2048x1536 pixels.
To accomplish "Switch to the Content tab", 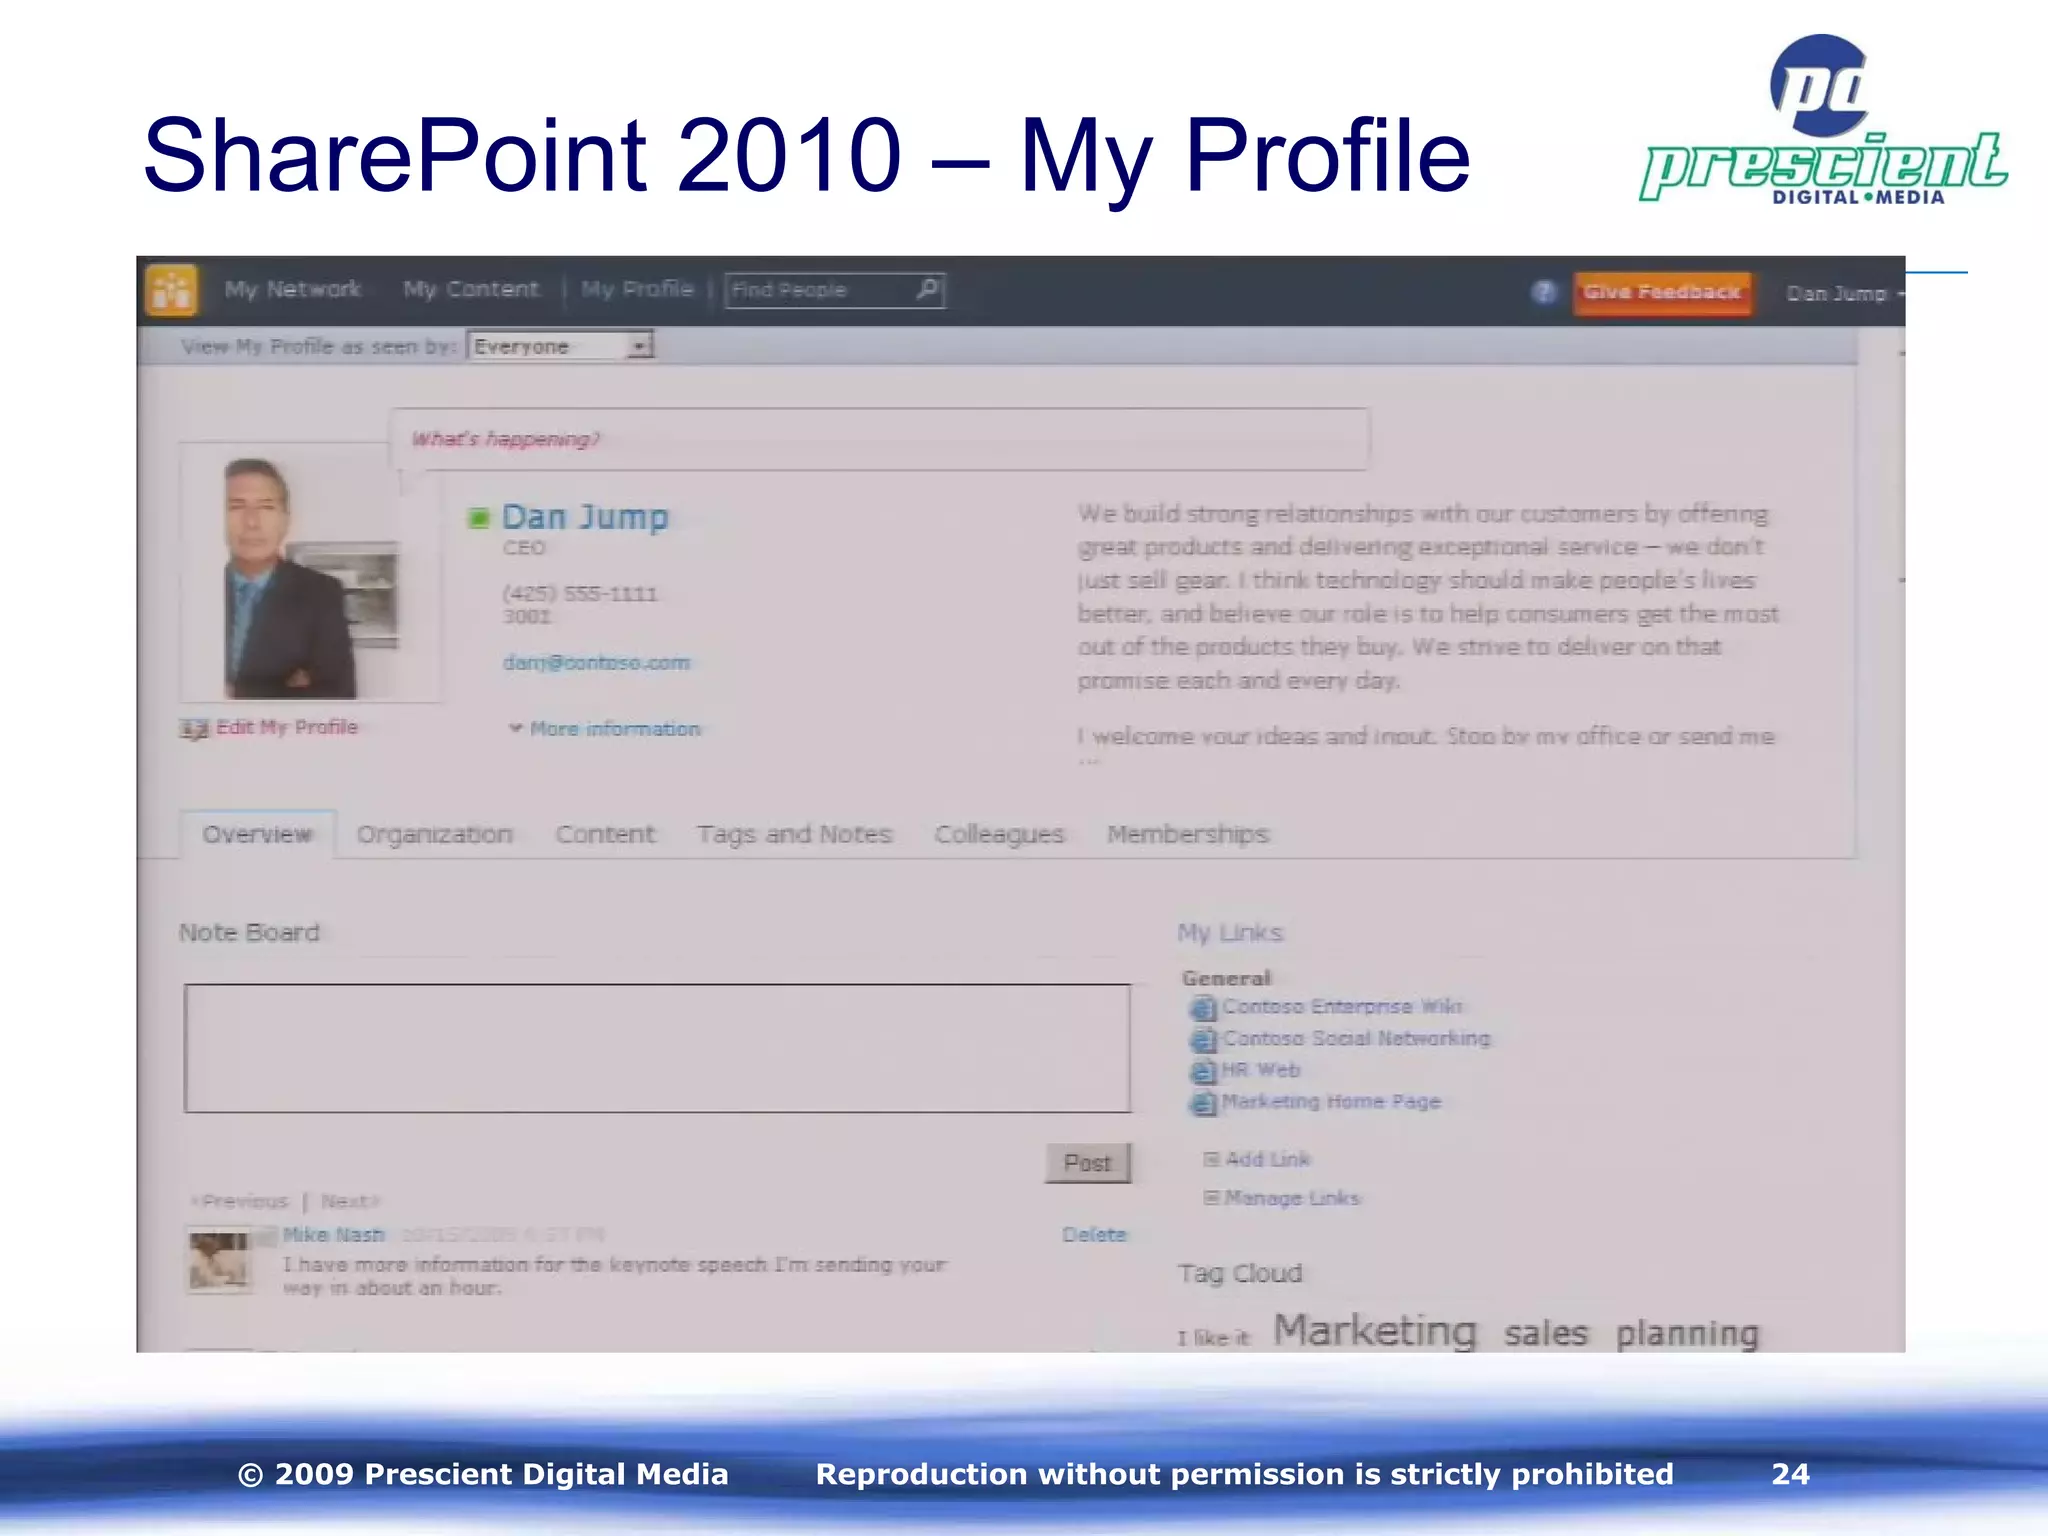I will tap(605, 835).
